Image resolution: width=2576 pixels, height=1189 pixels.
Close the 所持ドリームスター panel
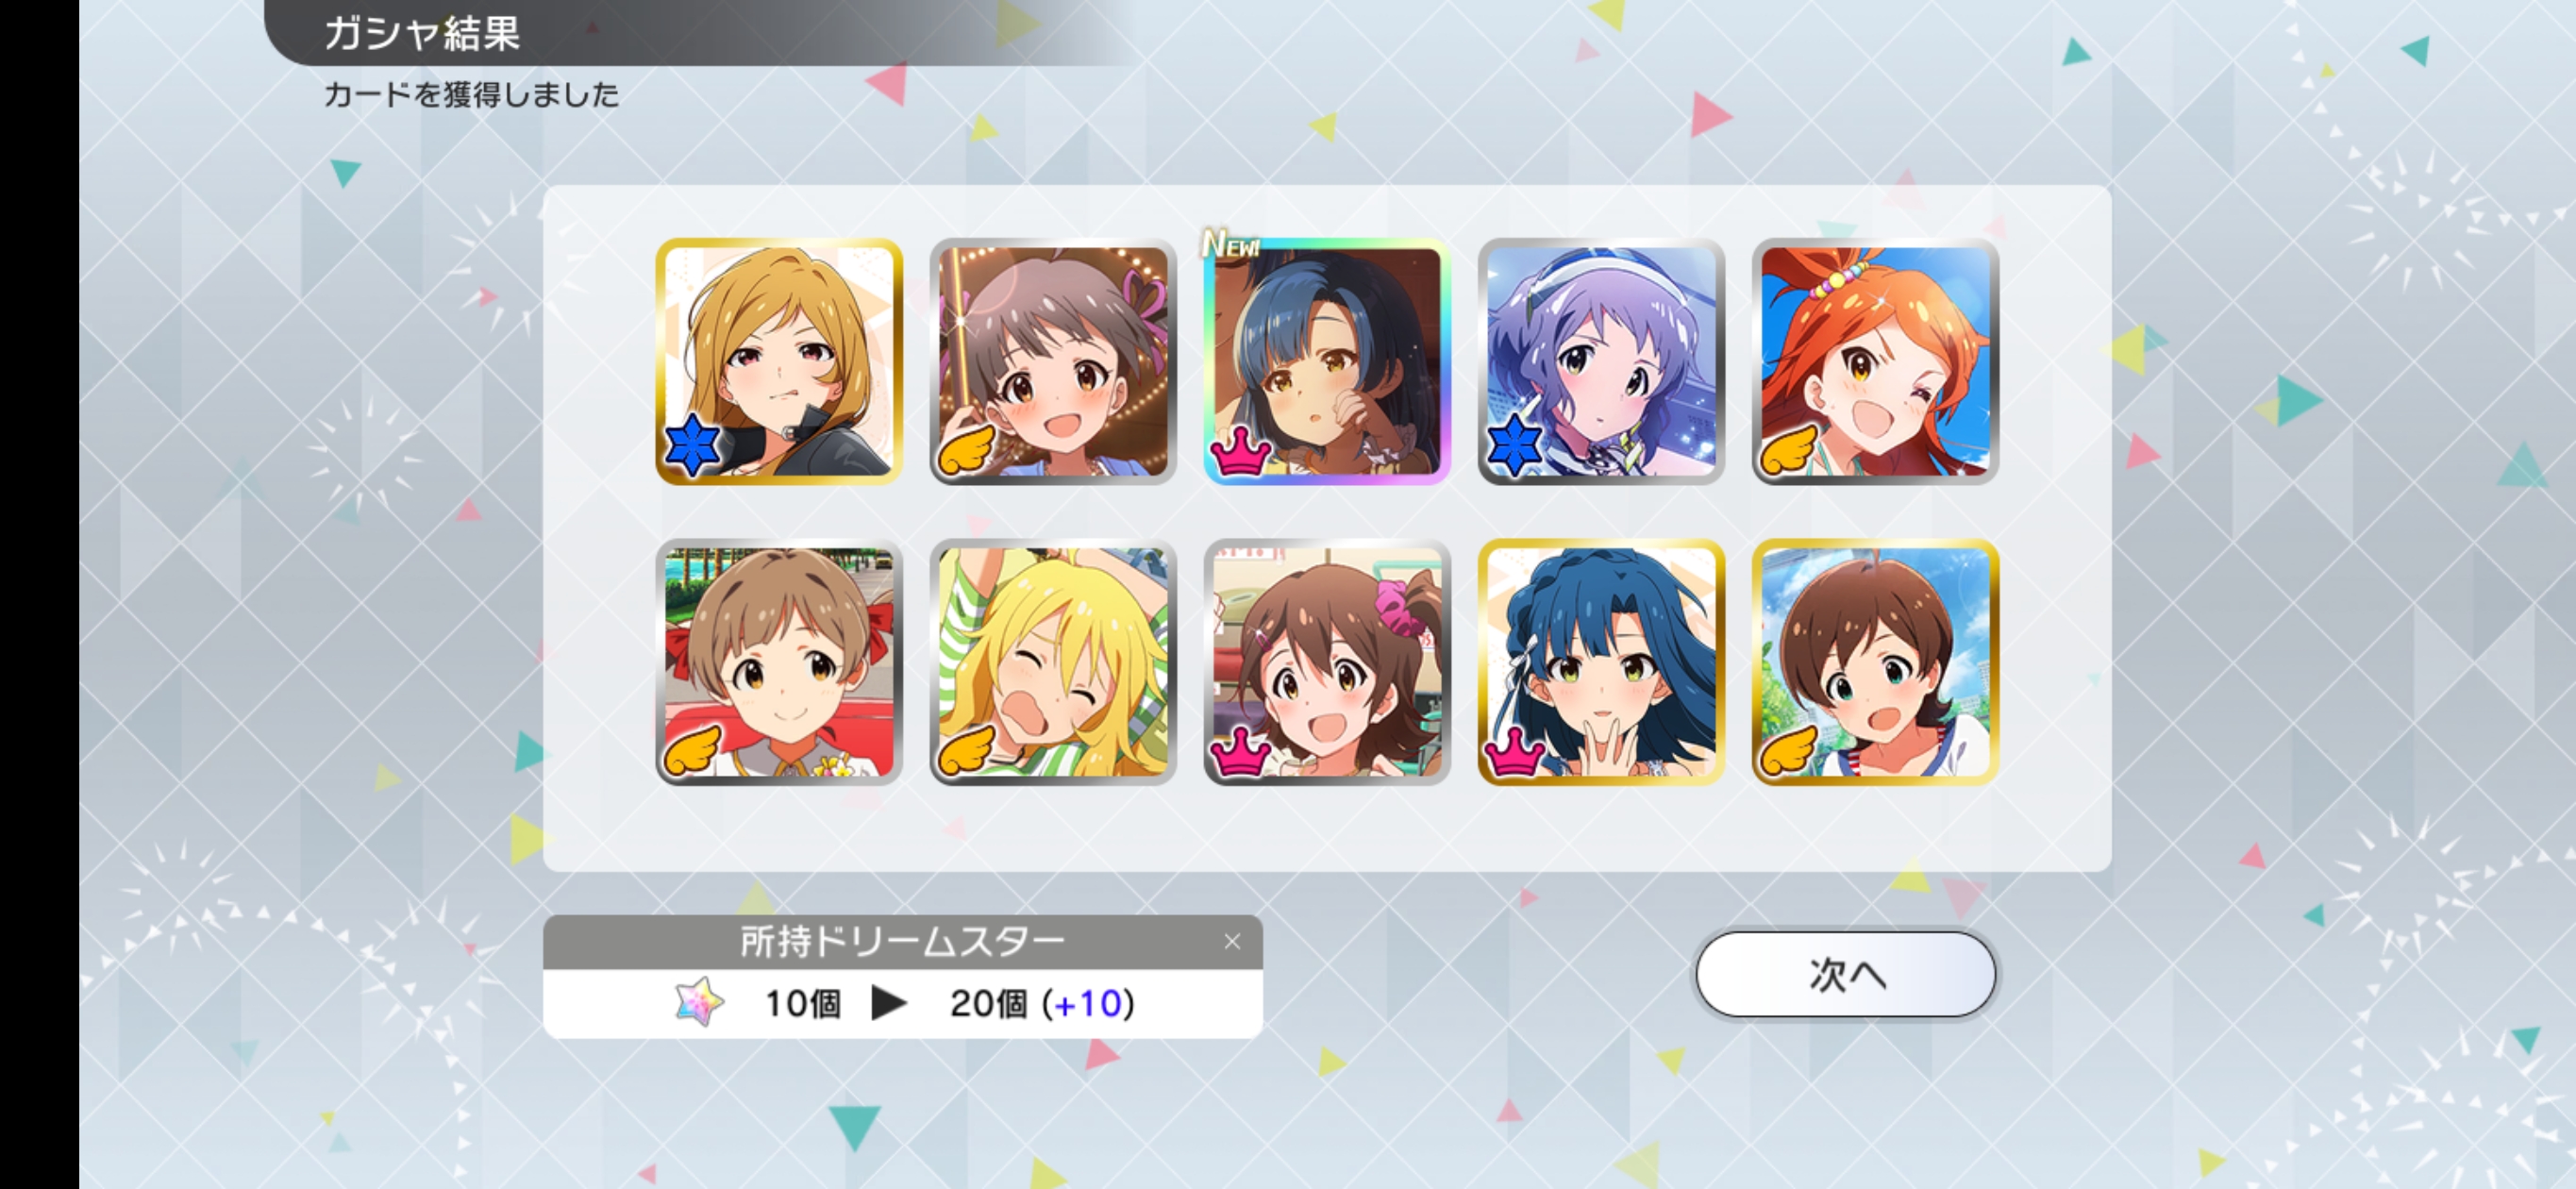point(1232,941)
